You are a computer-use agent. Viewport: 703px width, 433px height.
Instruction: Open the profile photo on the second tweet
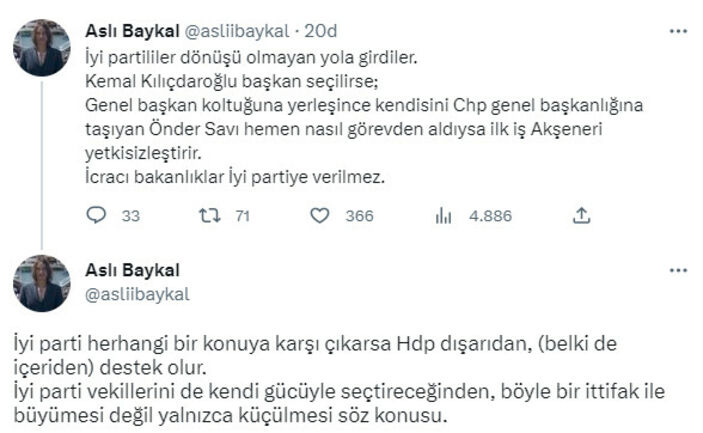(x=42, y=283)
